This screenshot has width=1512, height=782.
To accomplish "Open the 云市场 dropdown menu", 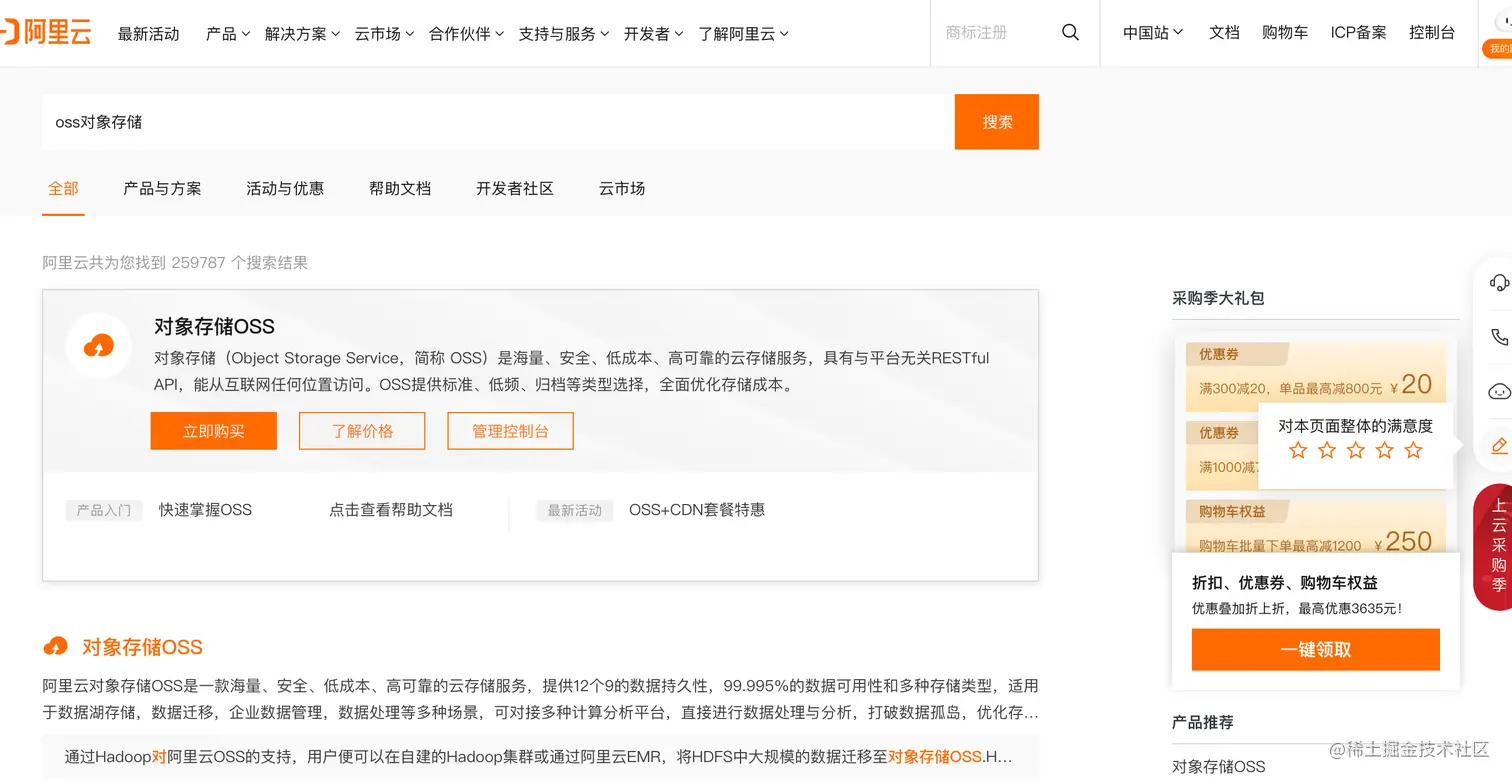I will coord(384,33).
